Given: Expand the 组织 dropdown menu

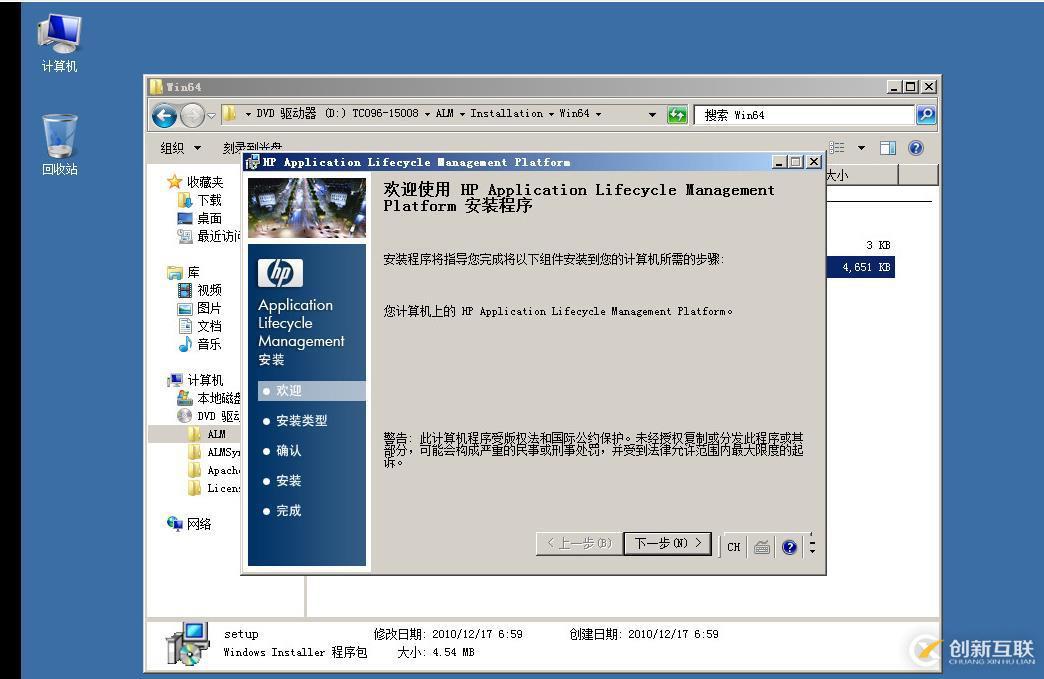Looking at the screenshot, I should click(180, 147).
